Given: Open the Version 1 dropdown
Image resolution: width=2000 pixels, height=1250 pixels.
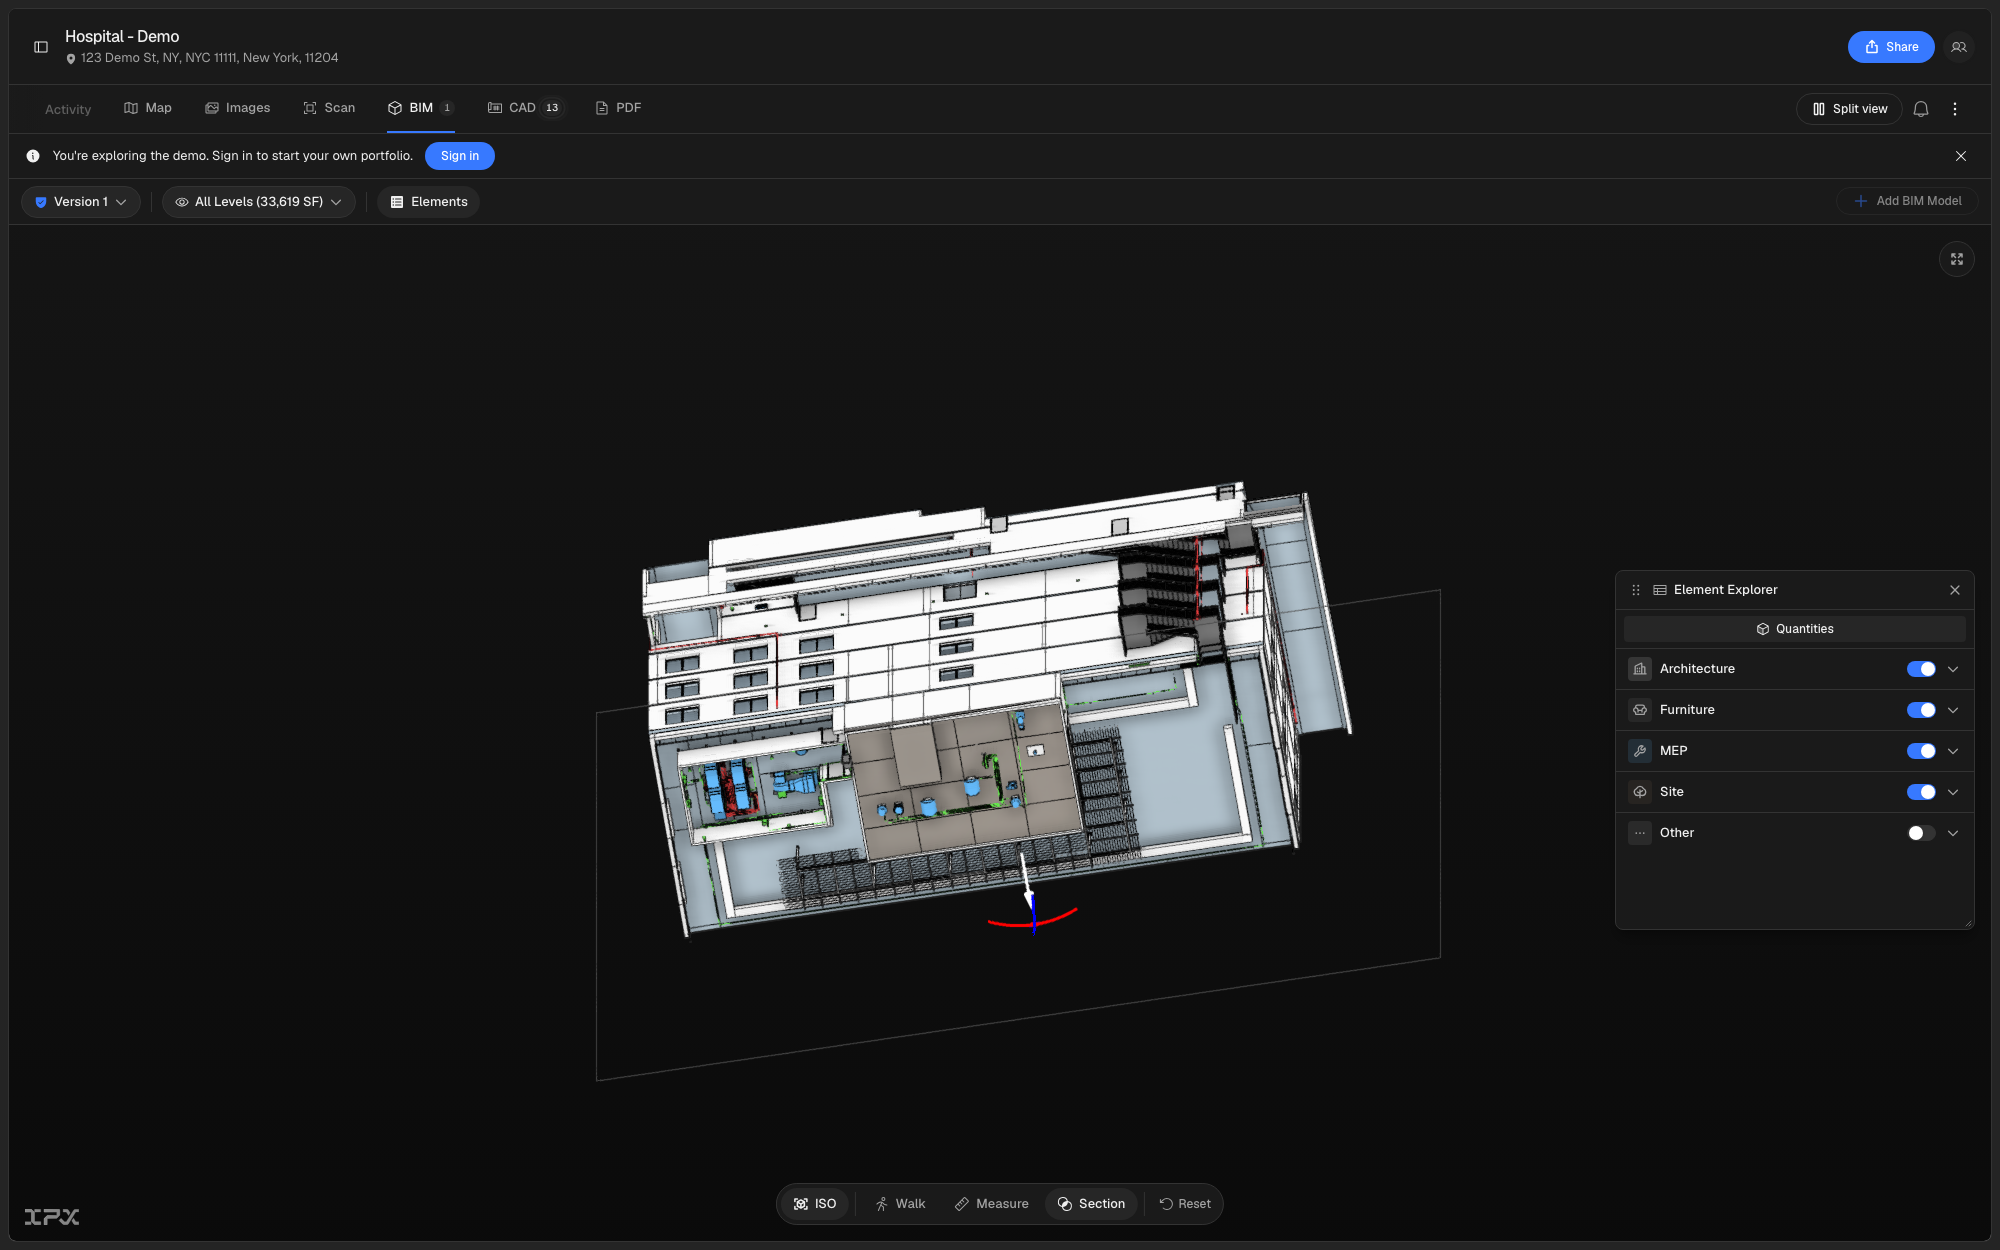Looking at the screenshot, I should tap(81, 202).
